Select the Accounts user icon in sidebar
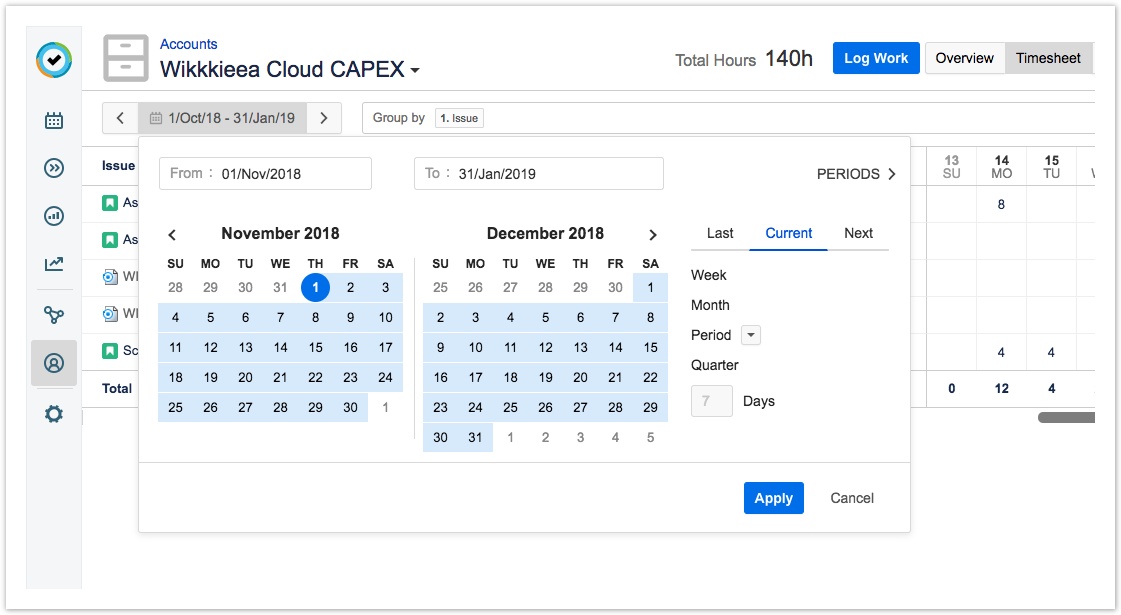This screenshot has width=1121, height=615. (54, 363)
